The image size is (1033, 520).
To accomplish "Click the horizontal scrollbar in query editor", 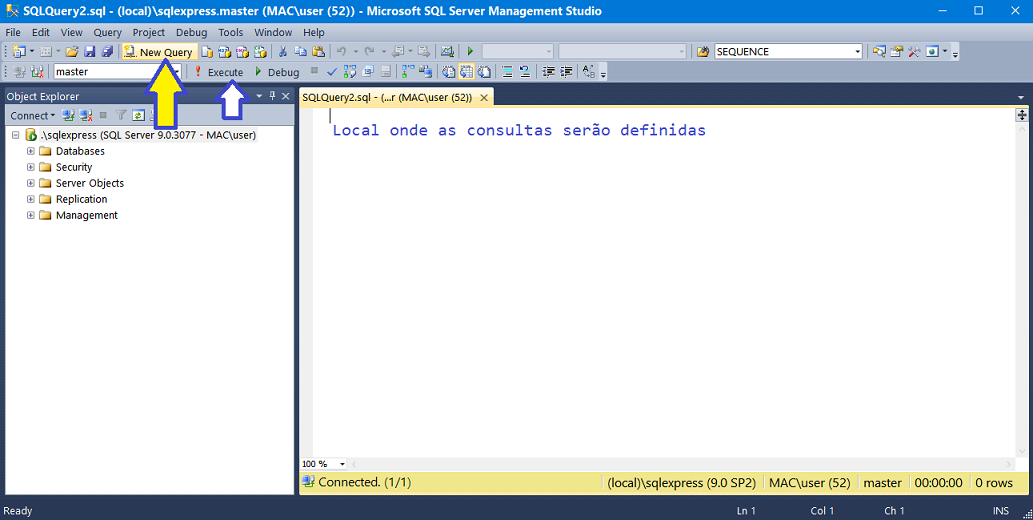I will (683, 464).
